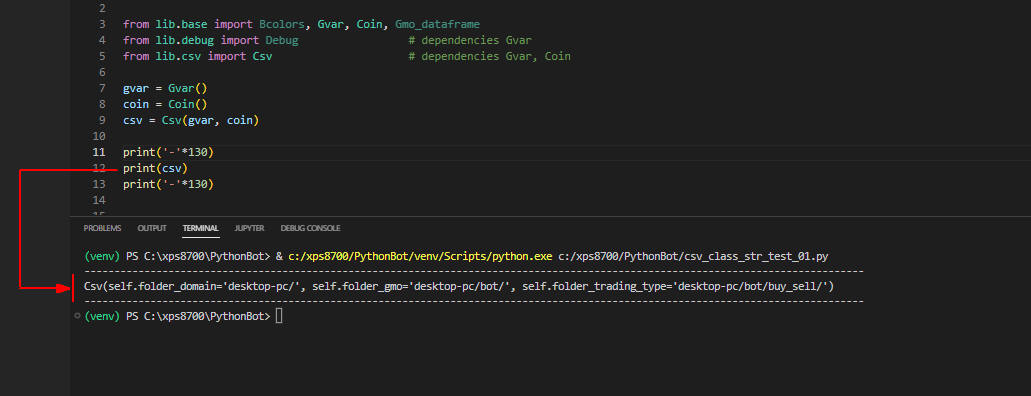Switch to the DEBUG CONSOLE tab

coord(310,228)
